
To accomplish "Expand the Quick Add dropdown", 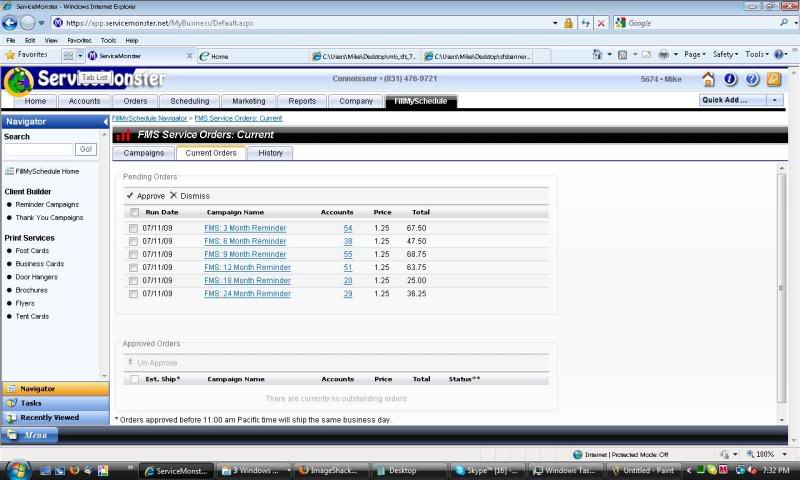I will [774, 100].
